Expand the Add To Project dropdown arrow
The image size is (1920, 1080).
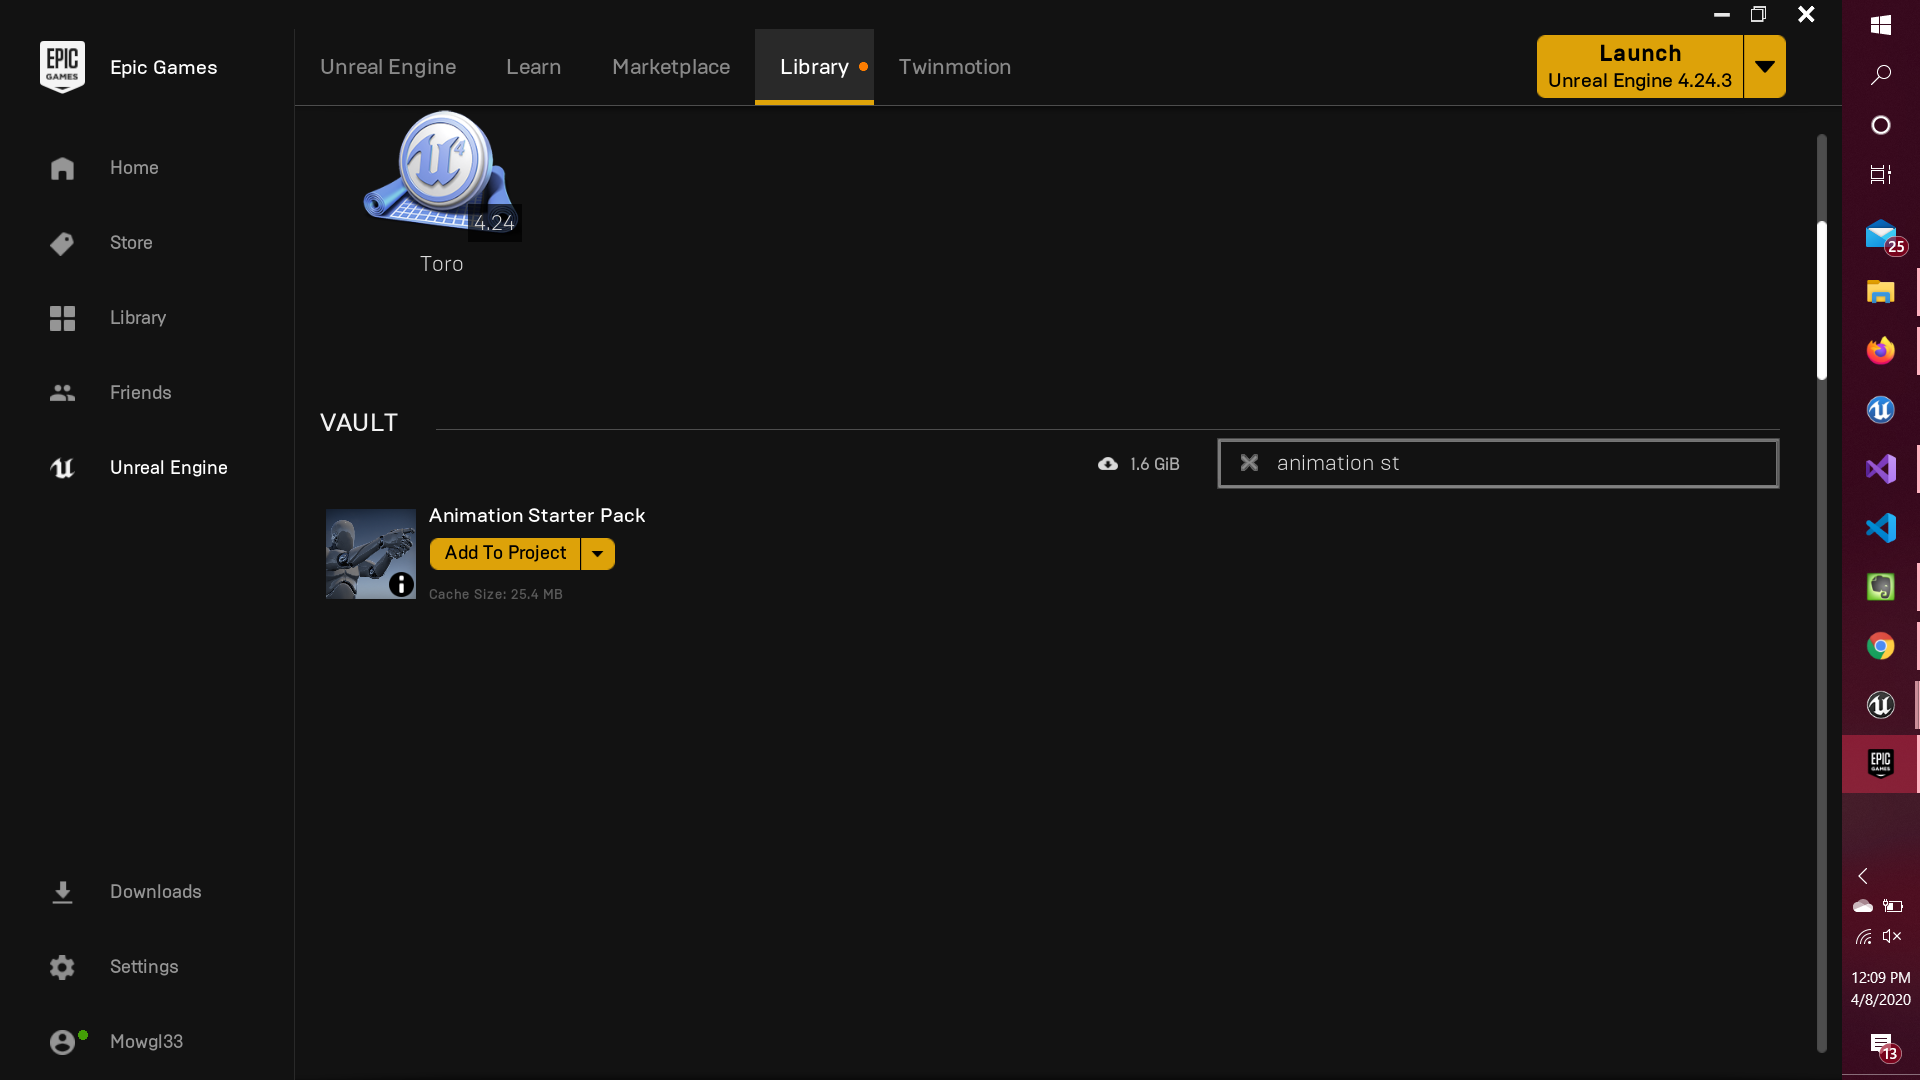pos(597,554)
